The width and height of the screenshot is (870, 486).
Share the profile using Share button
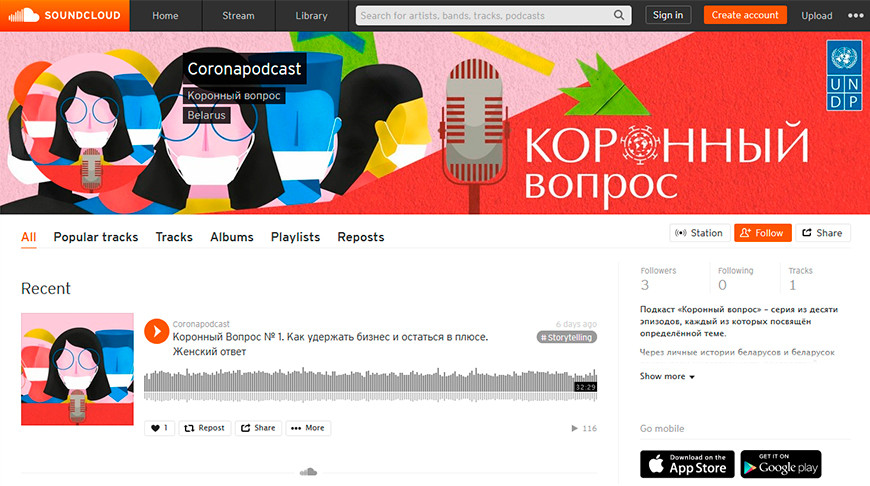coord(823,233)
